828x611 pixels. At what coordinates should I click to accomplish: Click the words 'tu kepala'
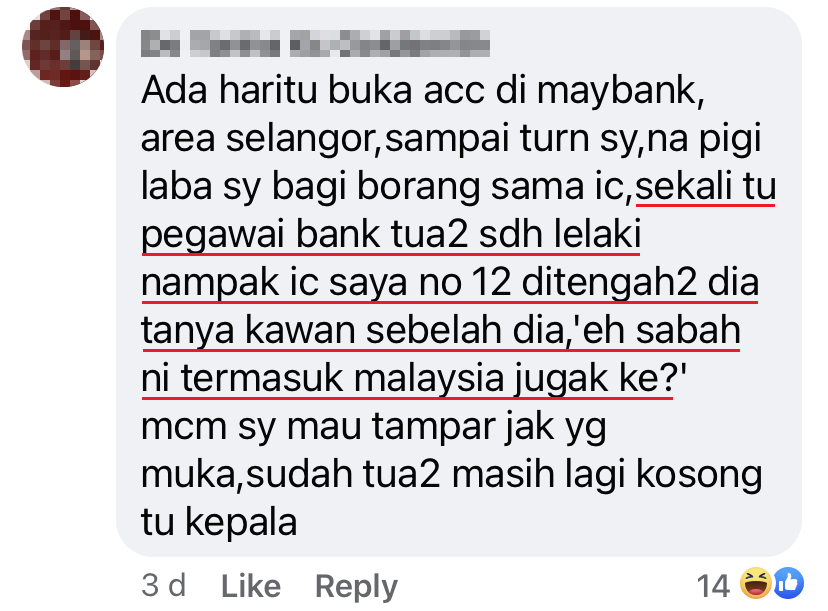(219, 523)
